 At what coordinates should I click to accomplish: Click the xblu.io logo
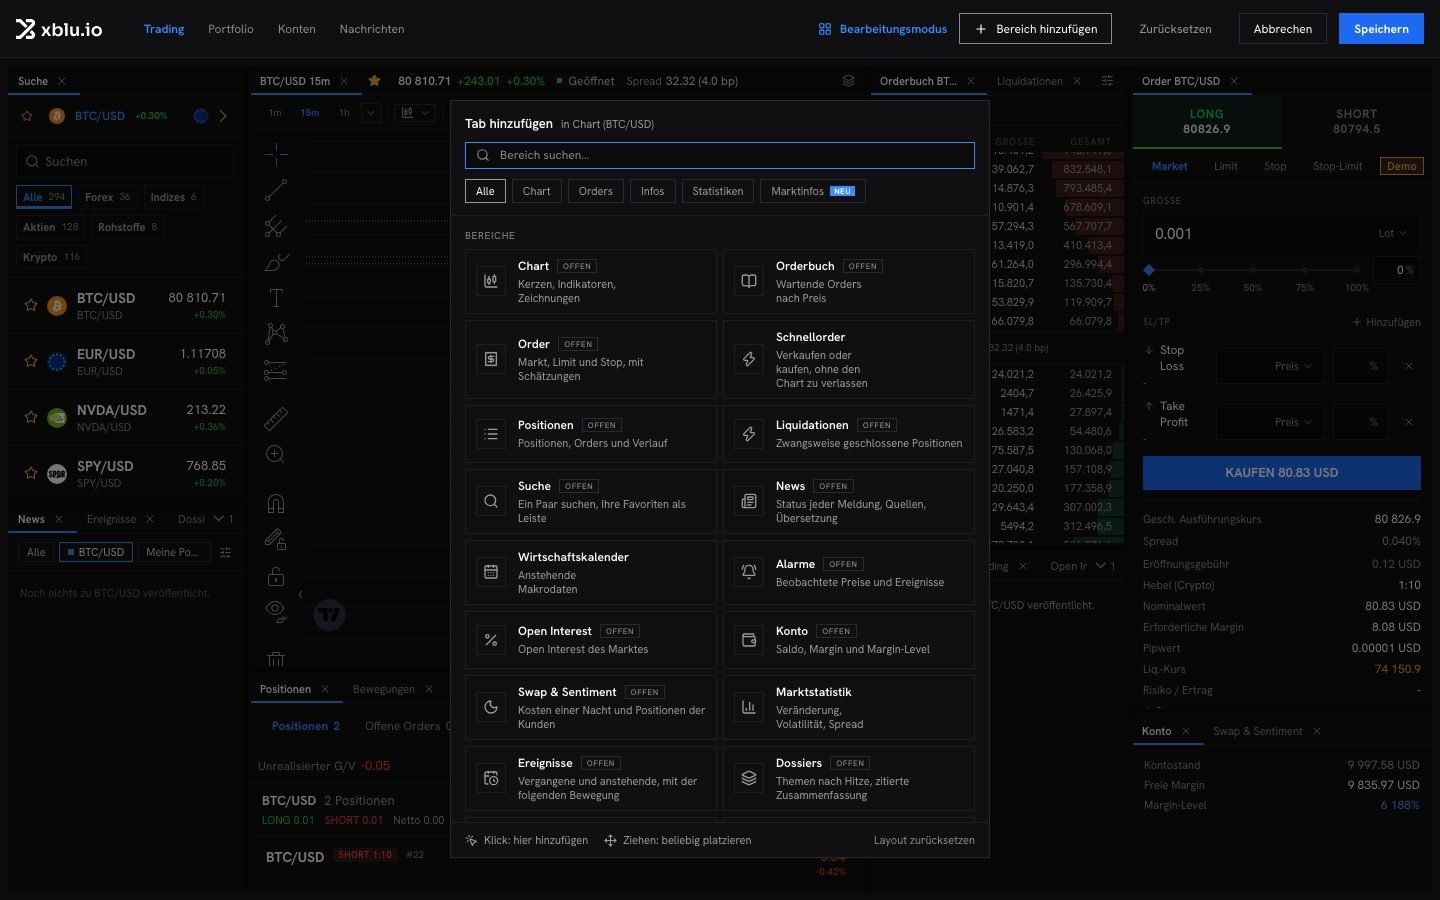pyautogui.click(x=59, y=29)
